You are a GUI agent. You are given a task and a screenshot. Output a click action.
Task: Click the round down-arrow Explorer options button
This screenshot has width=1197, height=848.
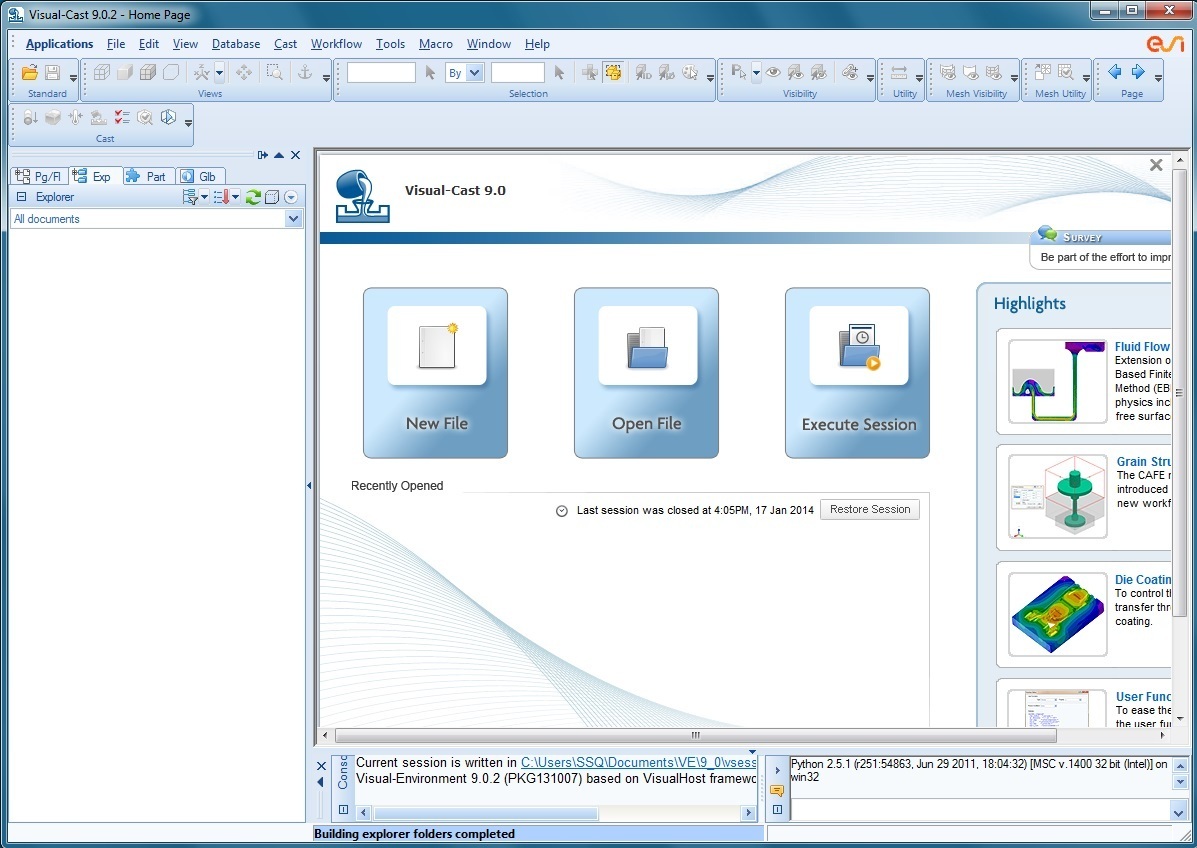click(x=291, y=197)
